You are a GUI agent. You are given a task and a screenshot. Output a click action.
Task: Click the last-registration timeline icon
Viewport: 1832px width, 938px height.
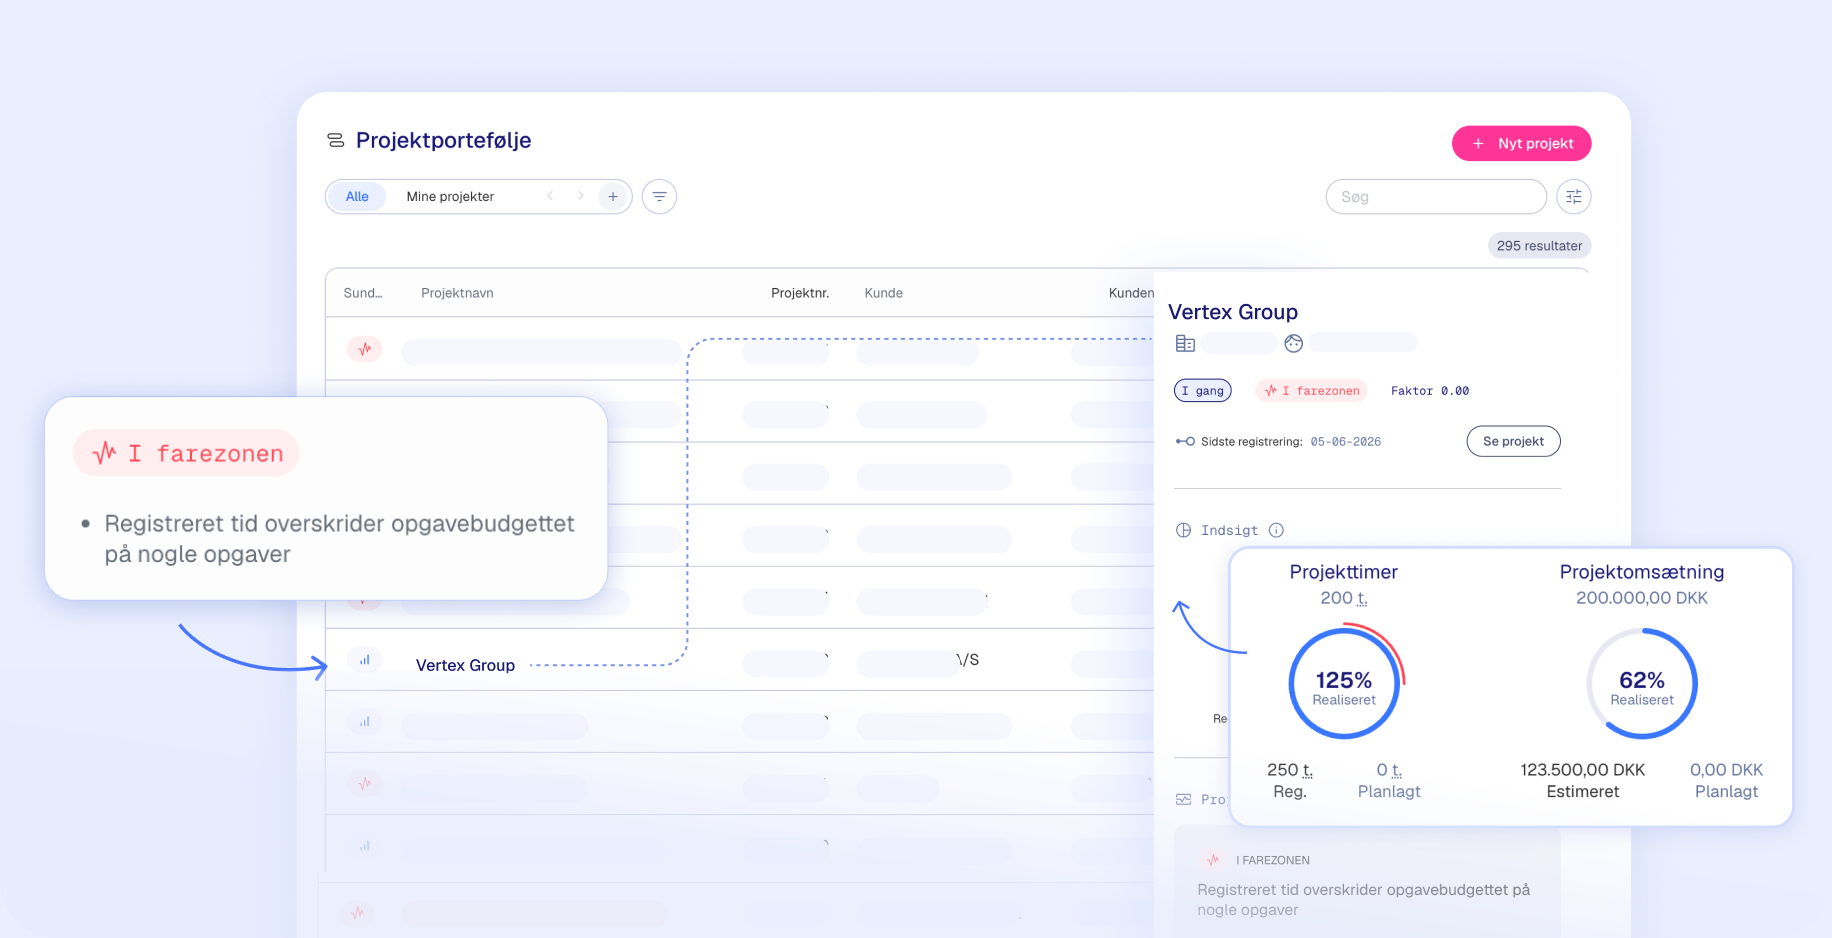[1185, 441]
